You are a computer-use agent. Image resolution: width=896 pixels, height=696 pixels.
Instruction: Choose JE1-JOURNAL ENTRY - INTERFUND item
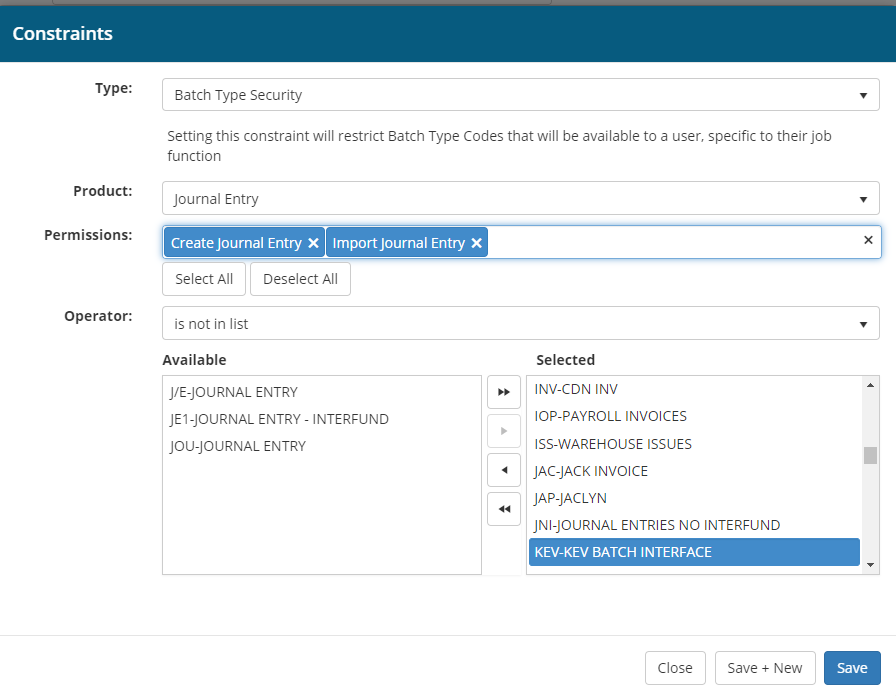tap(279, 419)
